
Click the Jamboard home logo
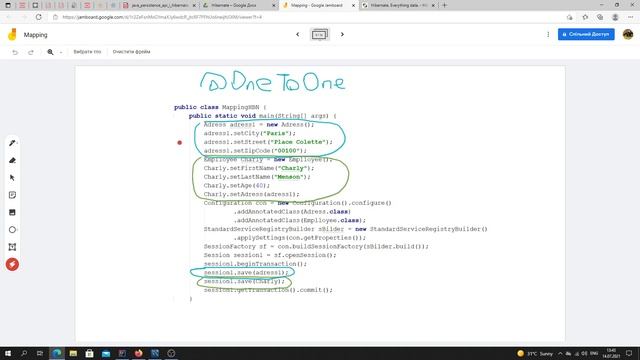pos(12,35)
